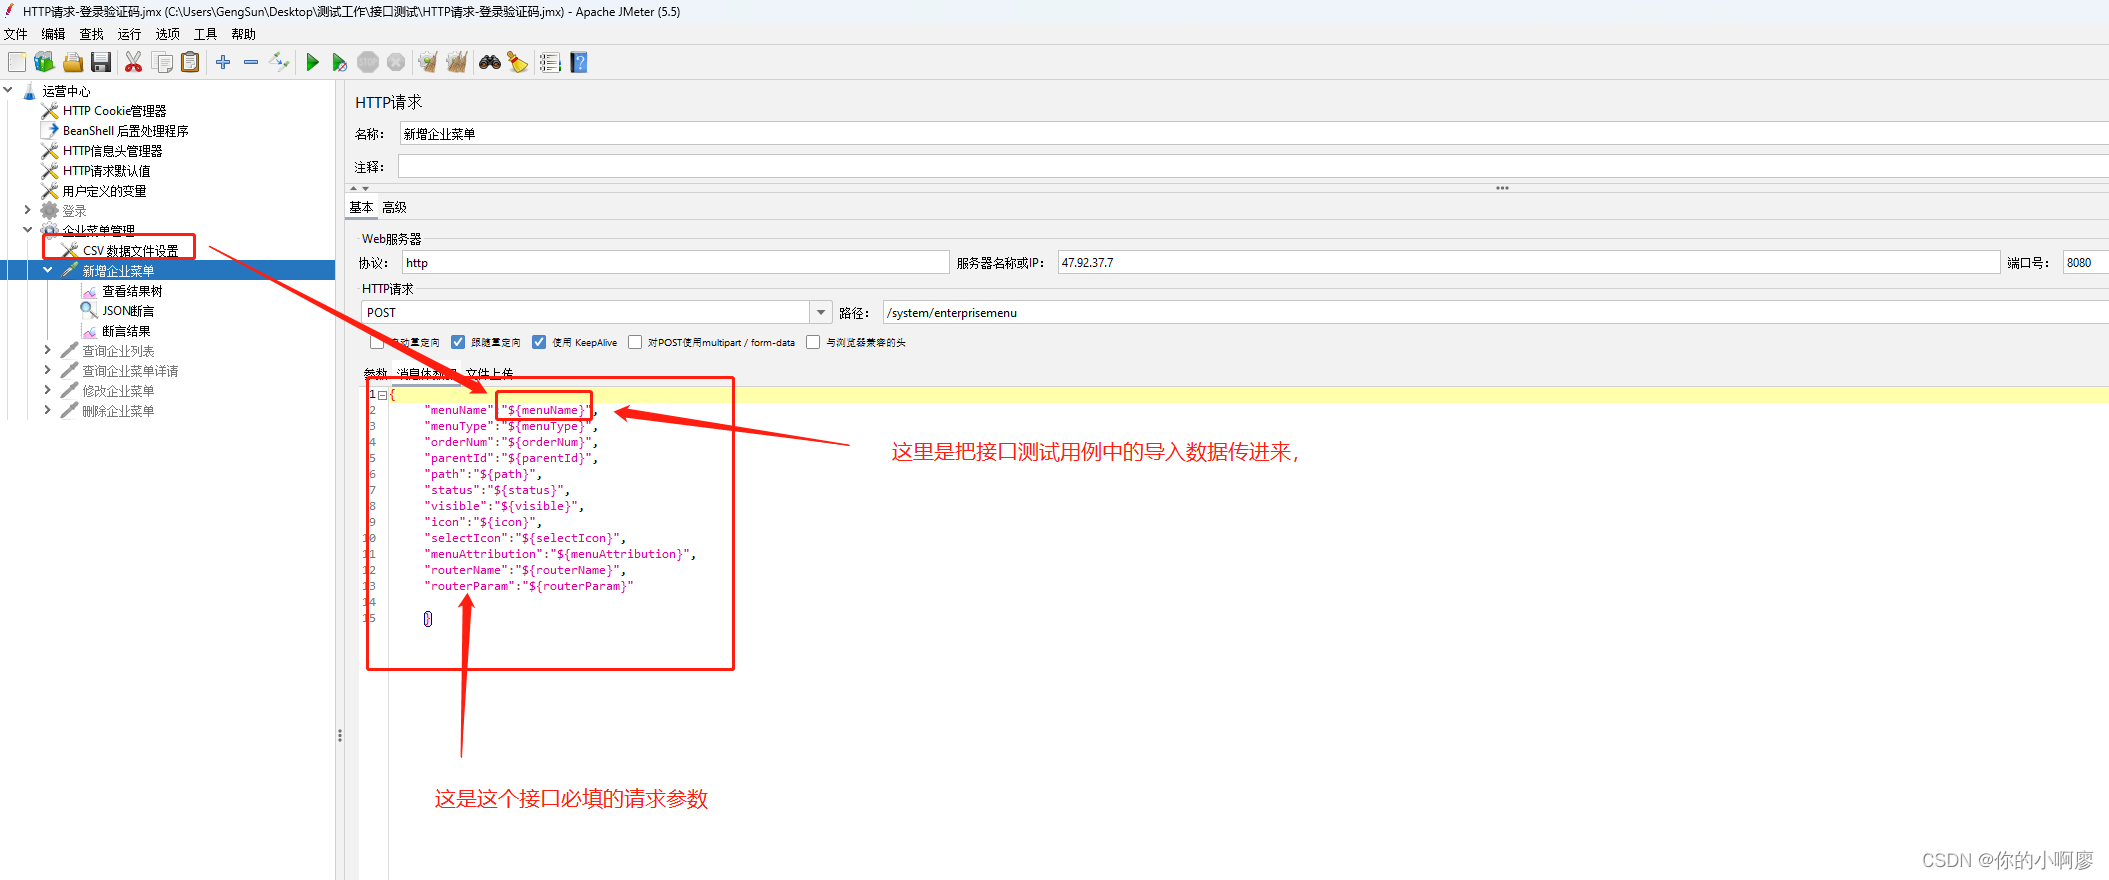
Task: Open the 编辑 menu
Action: click(53, 34)
